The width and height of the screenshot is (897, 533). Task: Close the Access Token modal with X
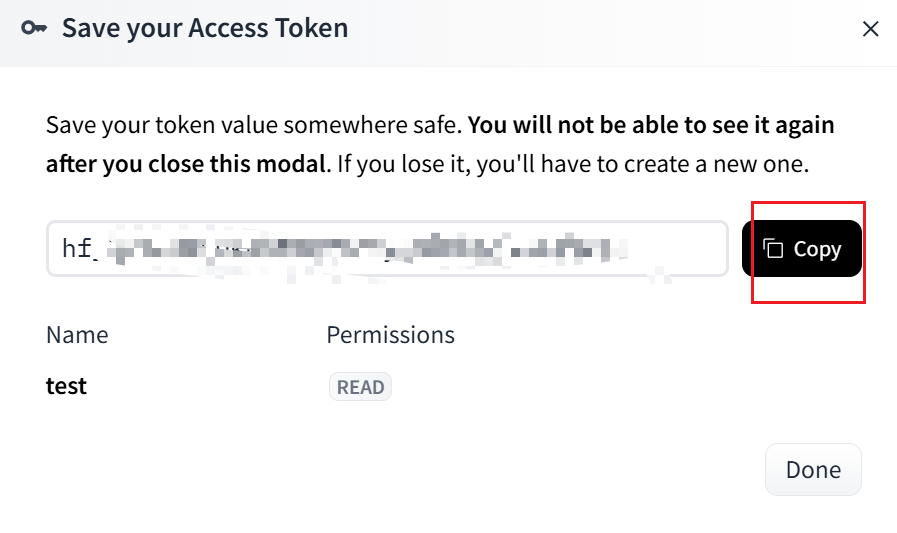coord(870,29)
